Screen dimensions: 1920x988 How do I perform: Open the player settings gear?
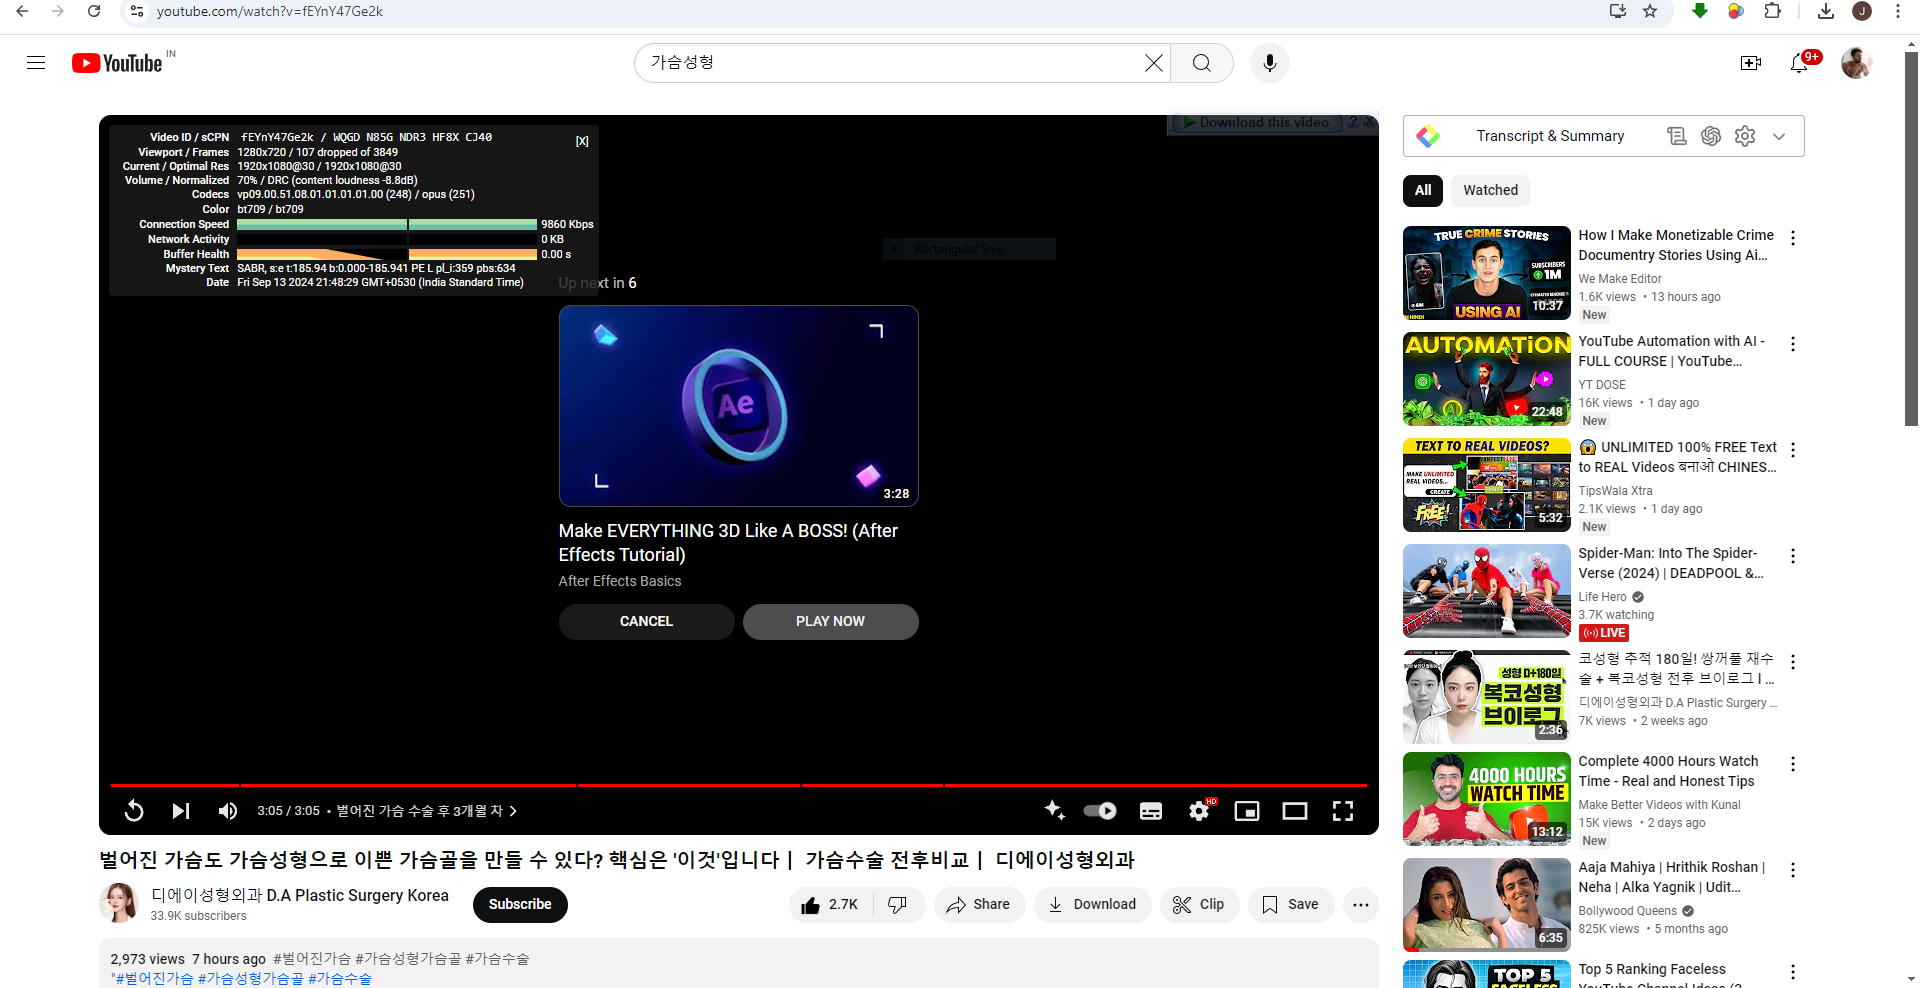coord(1200,811)
